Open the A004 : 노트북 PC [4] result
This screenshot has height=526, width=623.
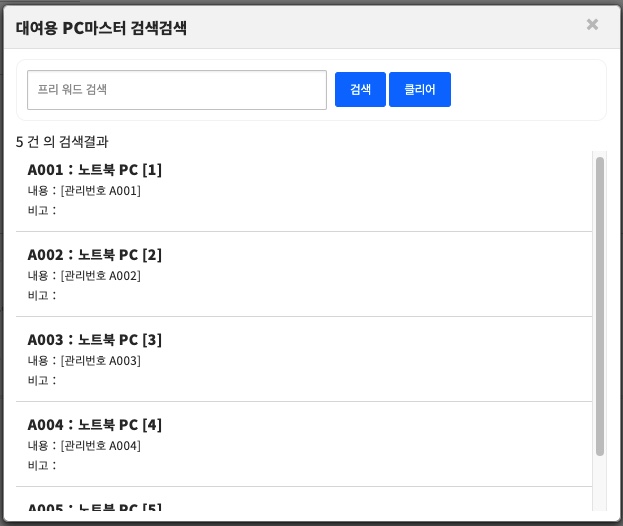(x=95, y=425)
